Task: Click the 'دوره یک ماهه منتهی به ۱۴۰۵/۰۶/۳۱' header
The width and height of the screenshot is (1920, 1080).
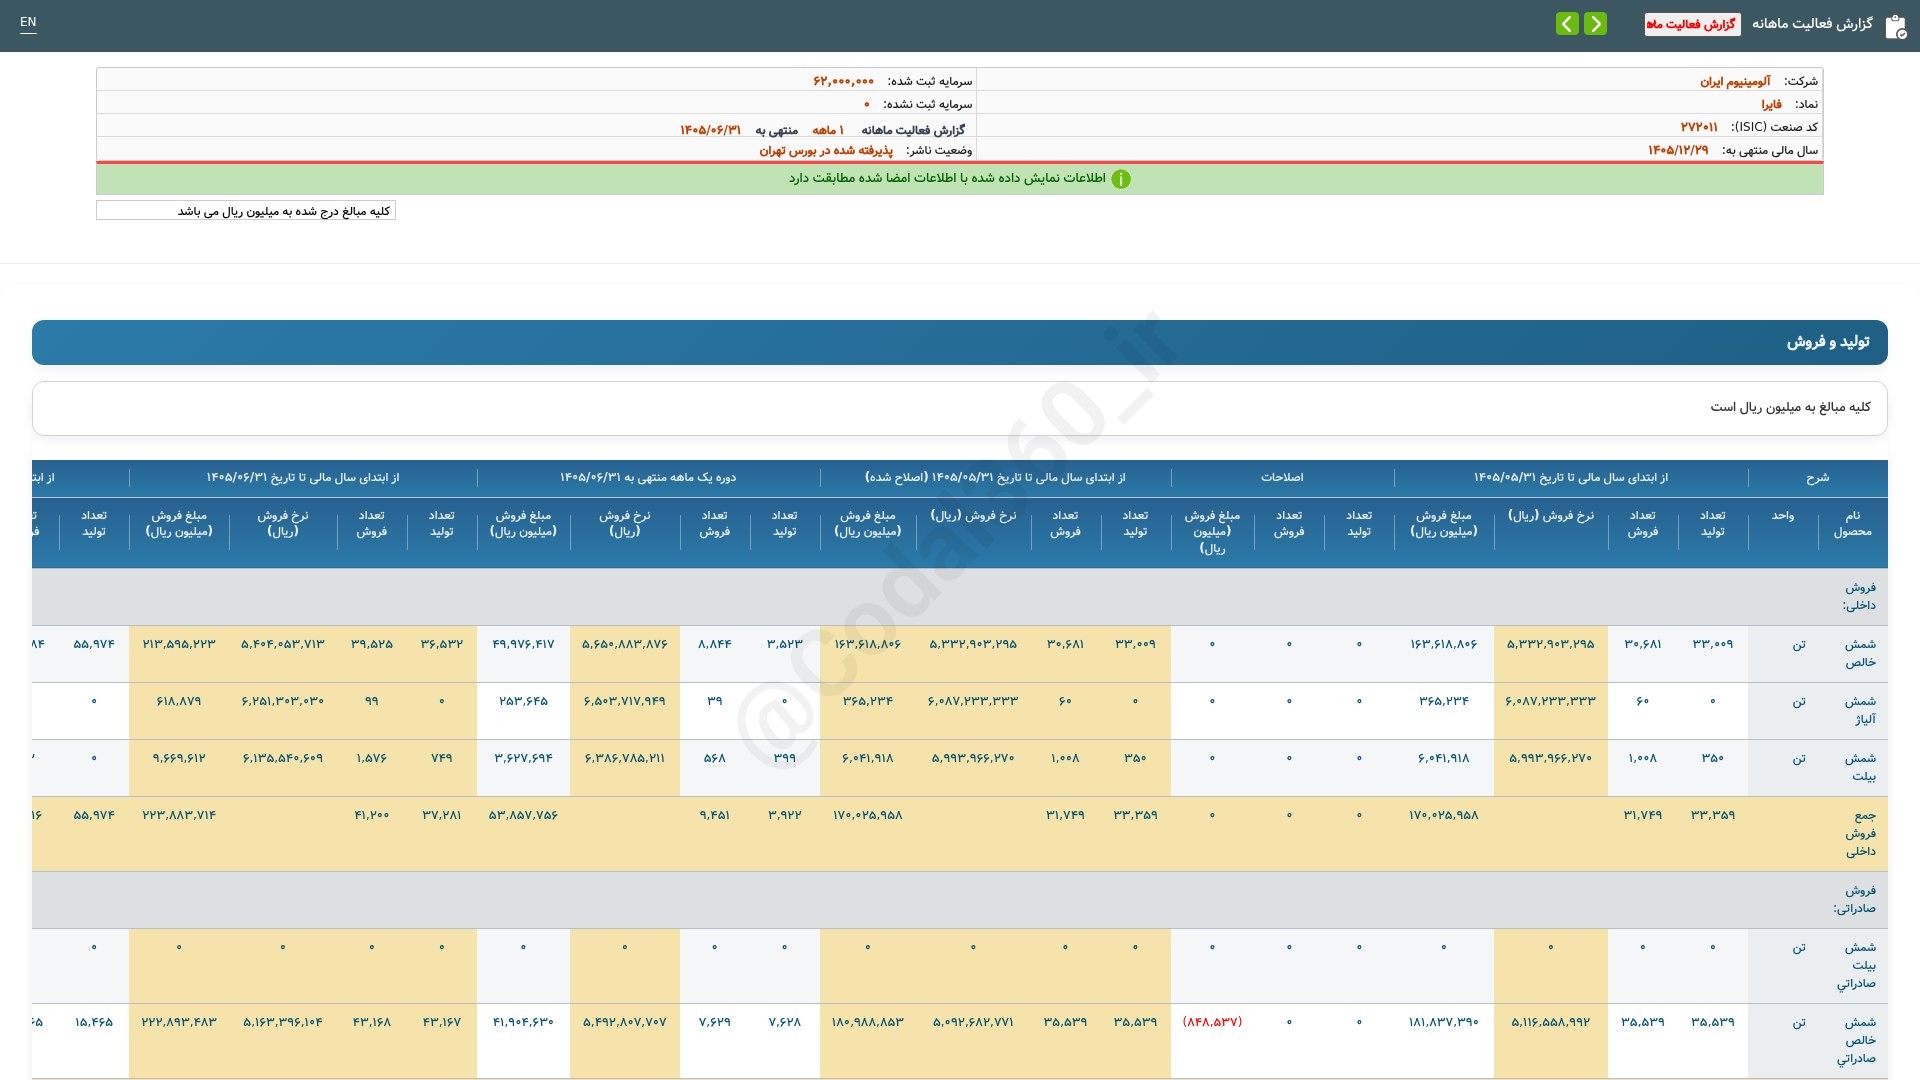Action: pyautogui.click(x=648, y=478)
